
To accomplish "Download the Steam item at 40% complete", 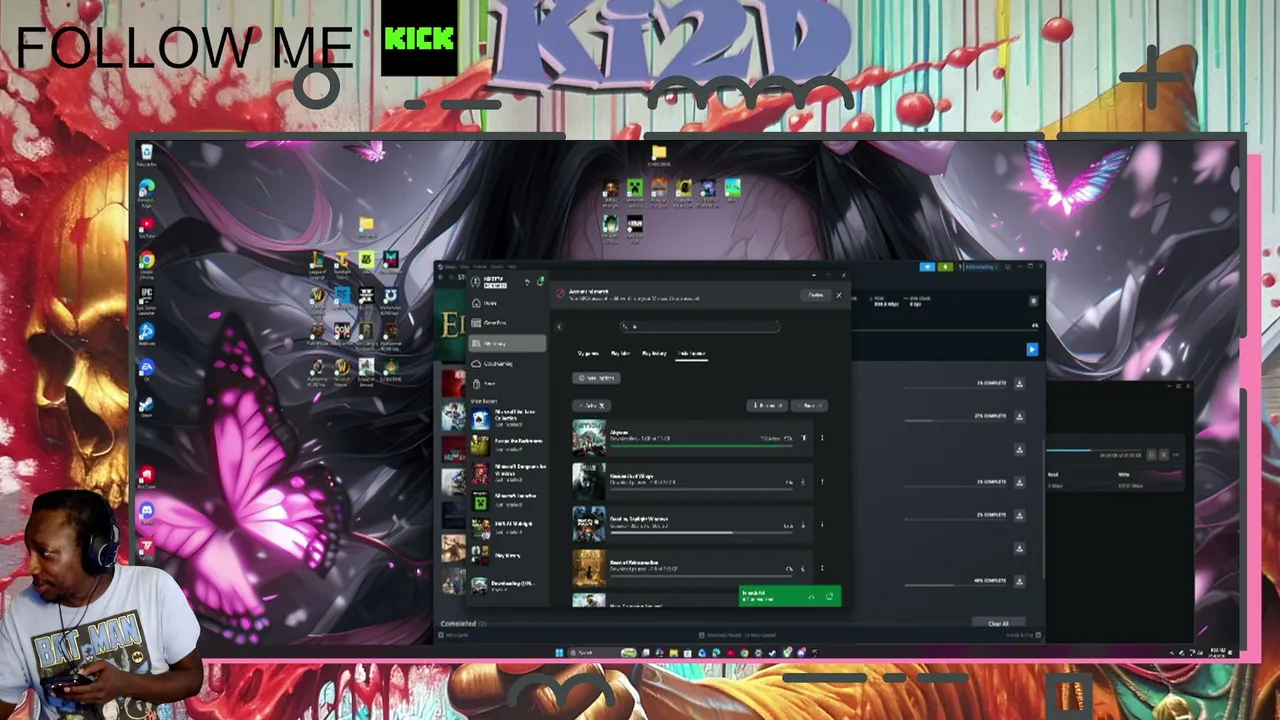I will tap(1019, 581).
